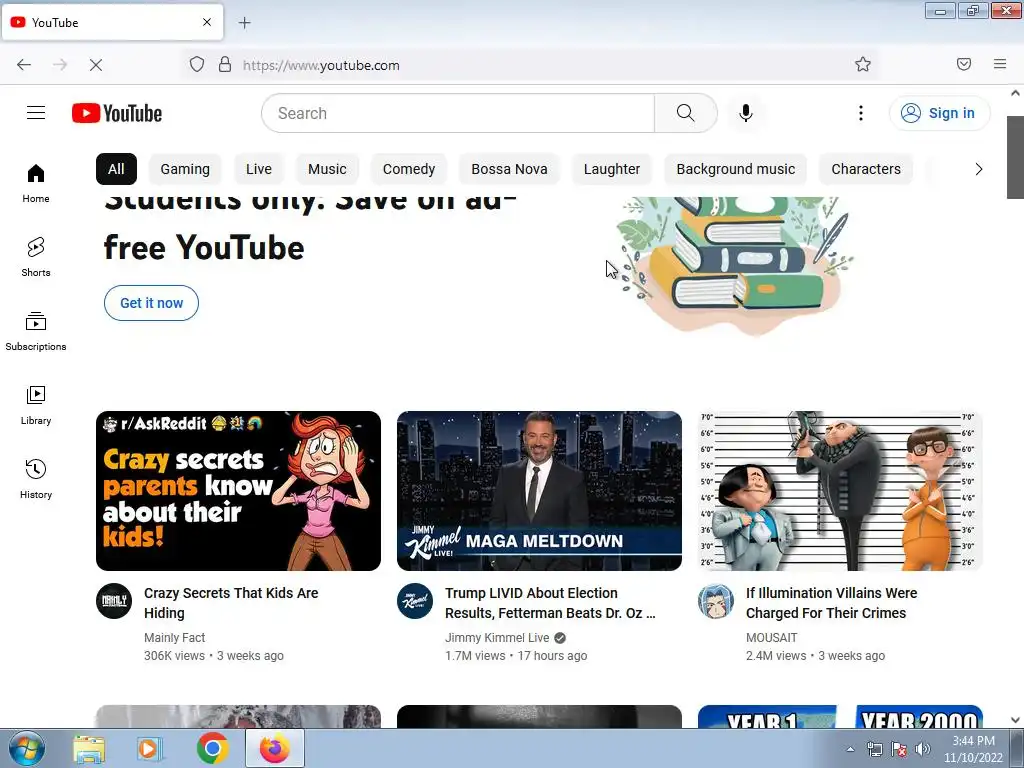Open Trump LIVID About Election Results title

[x=550, y=603]
